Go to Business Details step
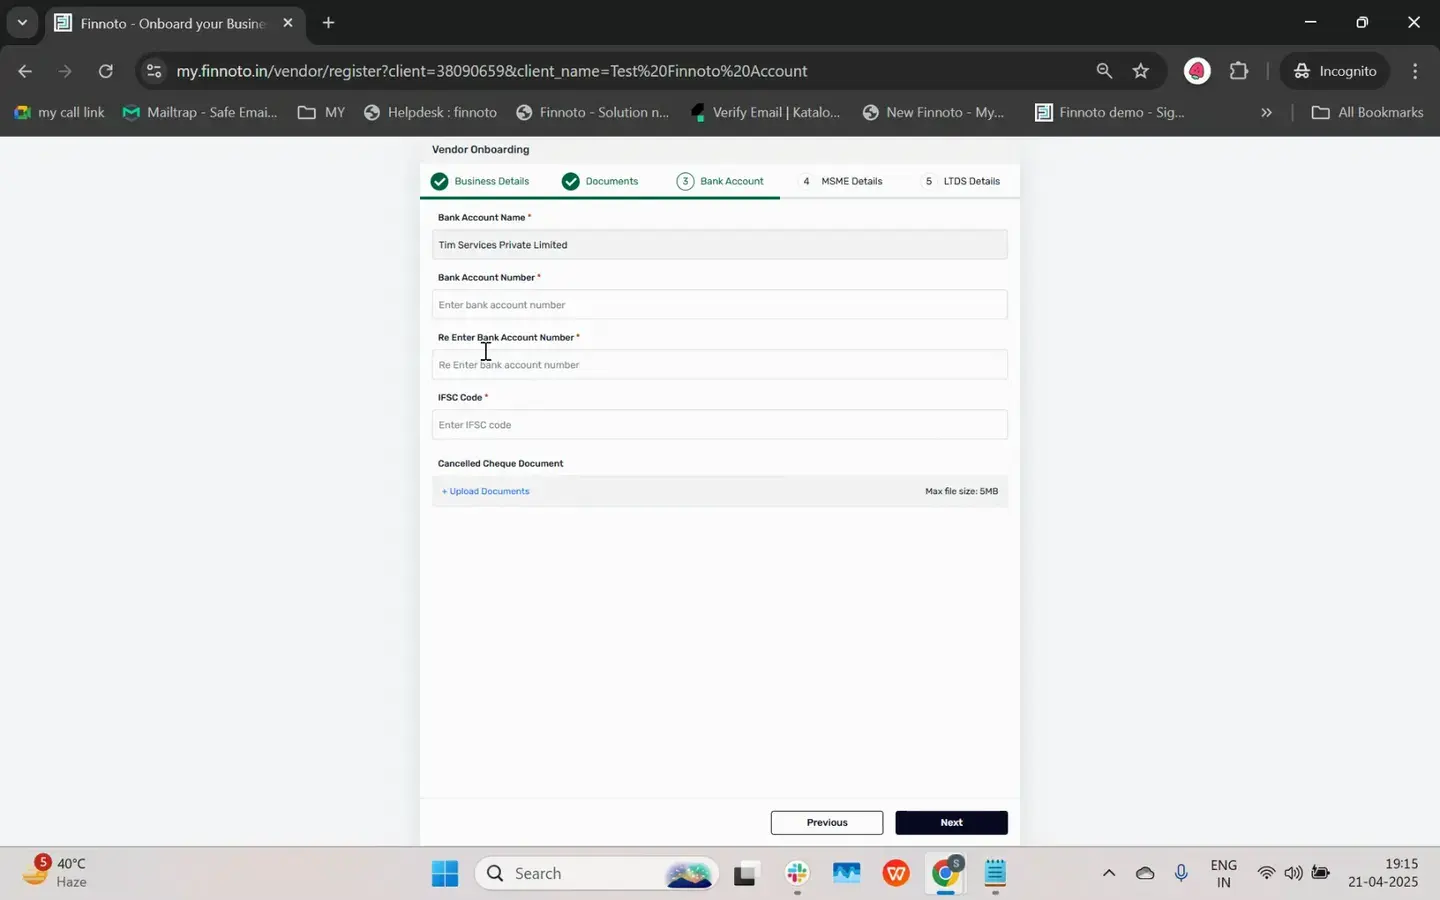This screenshot has width=1440, height=900. pos(480,181)
